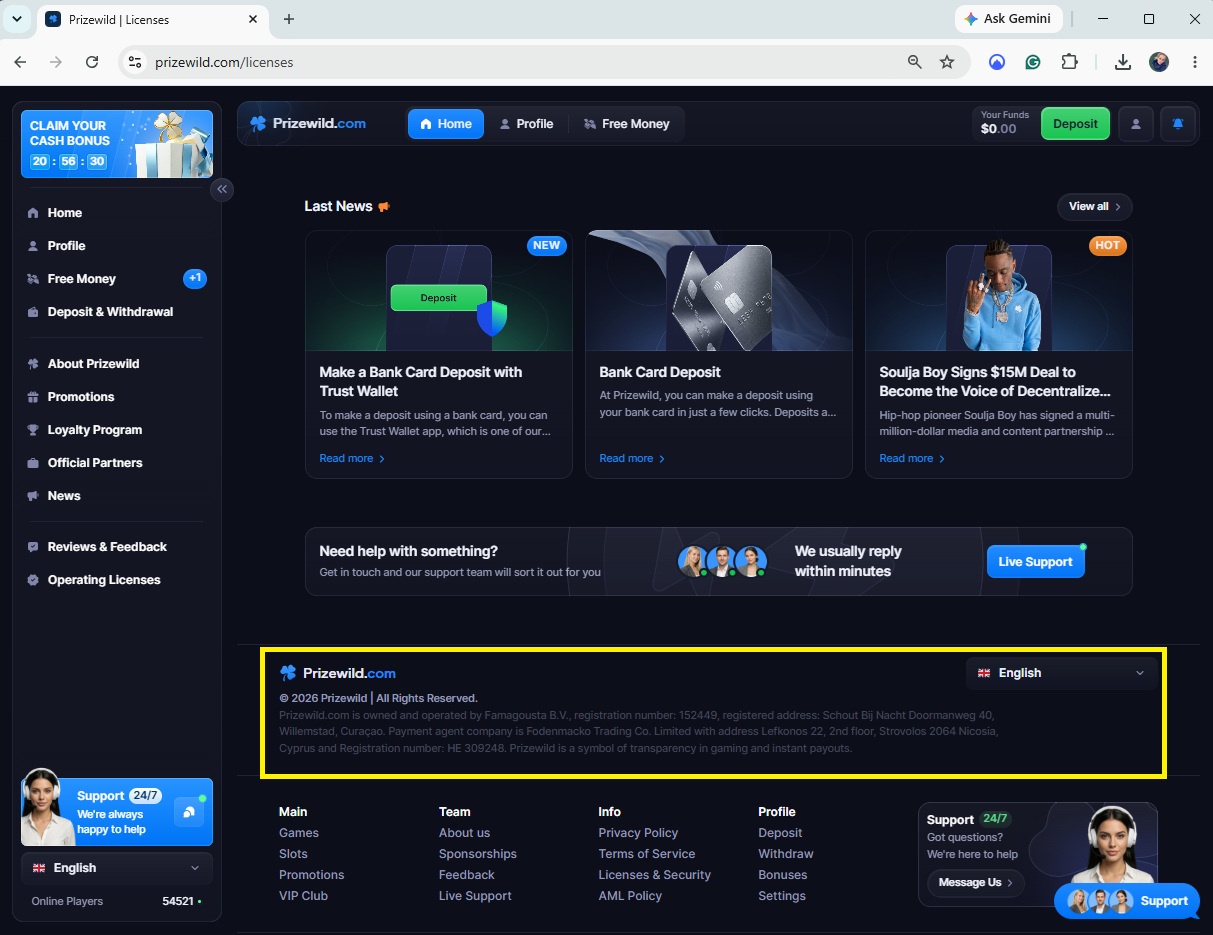Viewport: 1213px width, 935px height.
Task: Click floating Support button
Action: pos(1128,901)
